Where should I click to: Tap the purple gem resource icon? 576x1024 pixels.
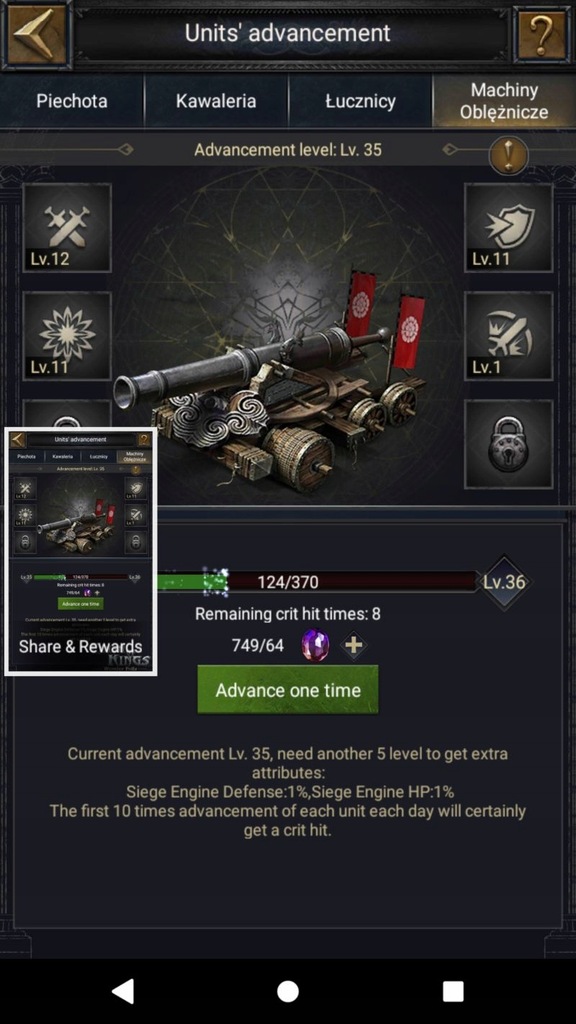[x=315, y=646]
